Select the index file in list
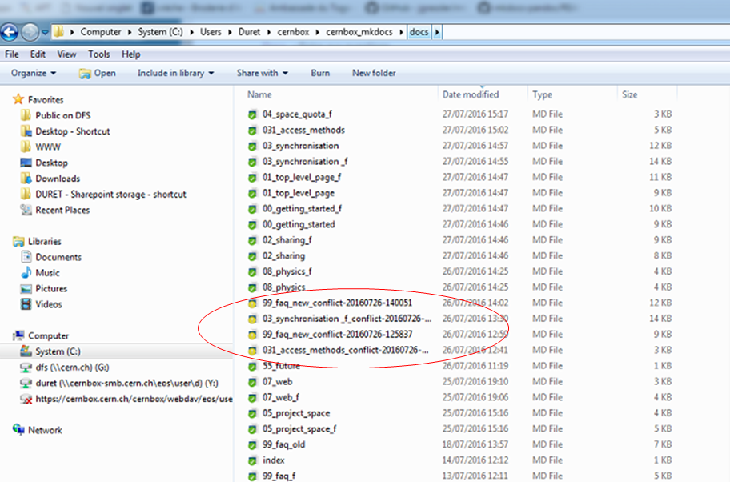The image size is (730, 482). click(x=272, y=460)
